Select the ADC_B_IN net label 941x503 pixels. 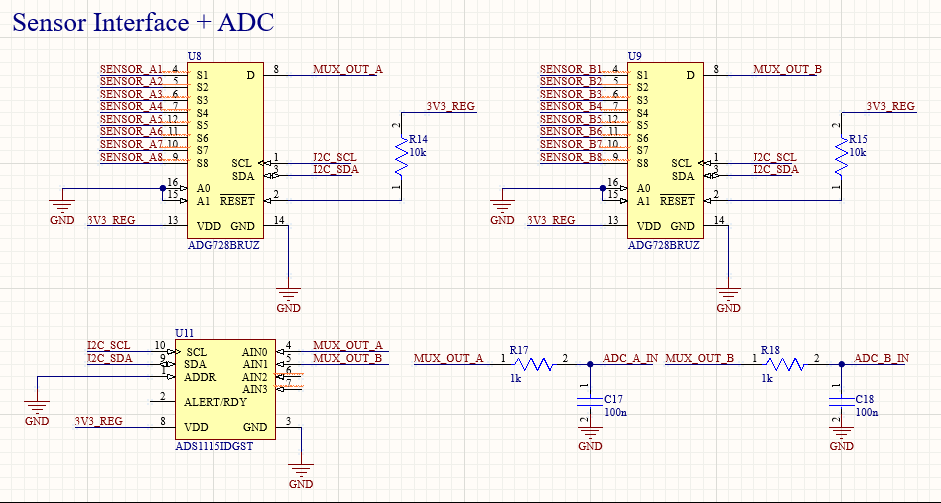click(882, 358)
